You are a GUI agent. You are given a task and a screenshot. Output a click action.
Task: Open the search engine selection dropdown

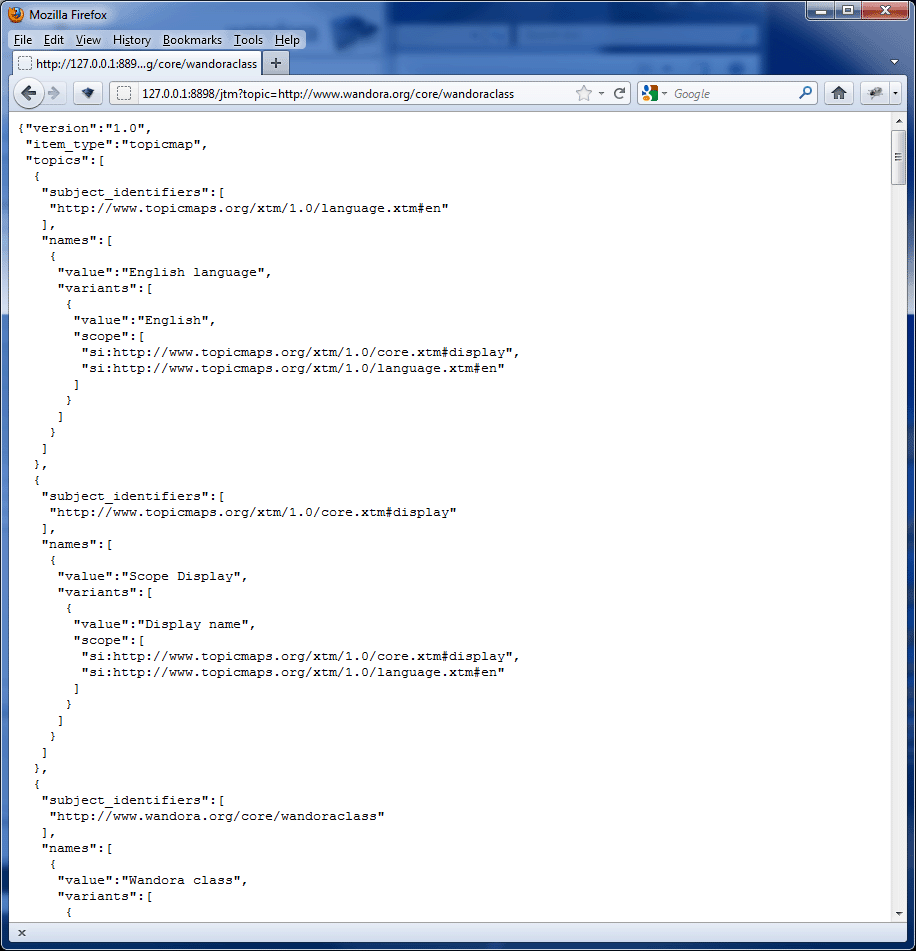[x=663, y=93]
